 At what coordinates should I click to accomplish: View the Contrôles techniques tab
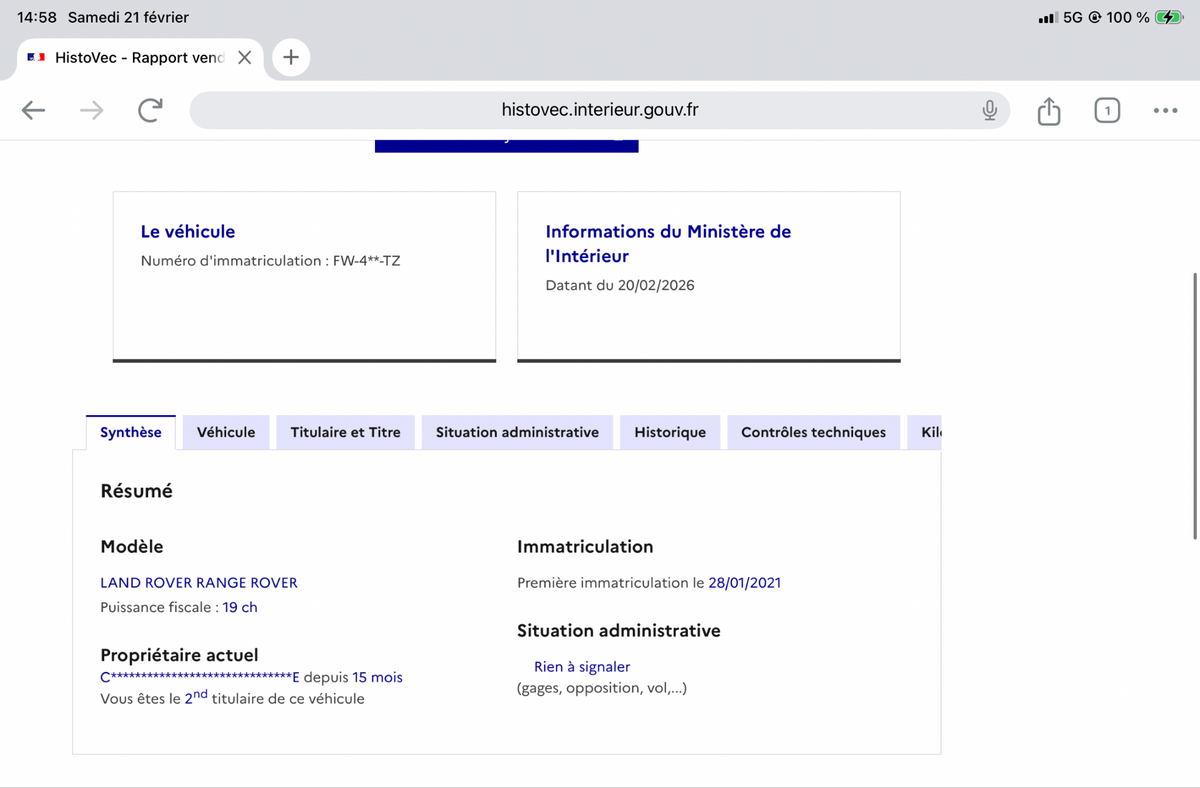[813, 432]
